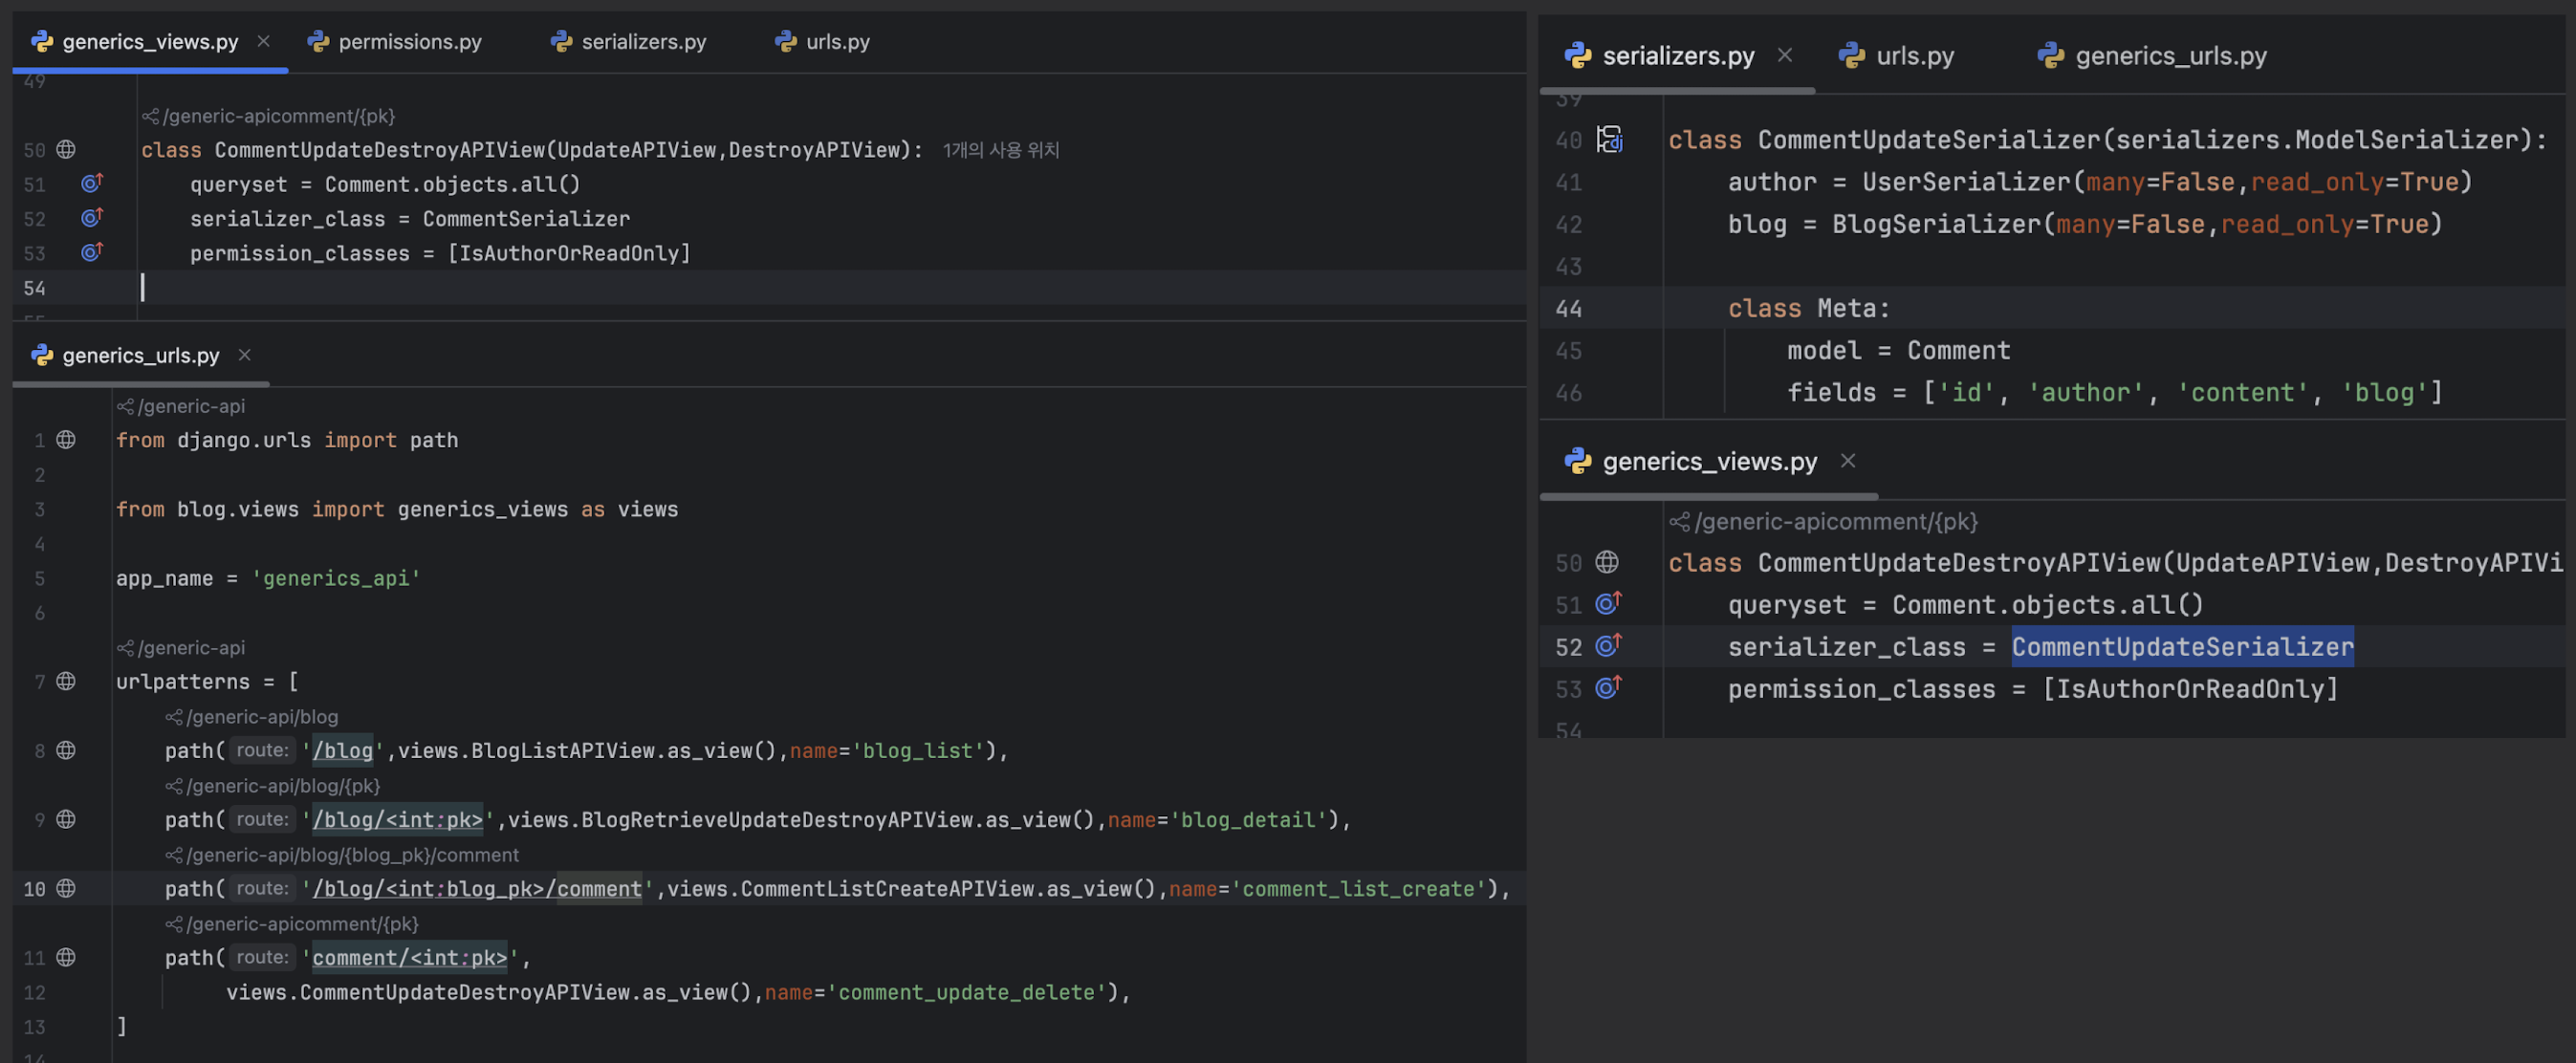Click override icon beside permission_classes in right pane
Image resolution: width=2576 pixels, height=1063 pixels.
[1608, 688]
